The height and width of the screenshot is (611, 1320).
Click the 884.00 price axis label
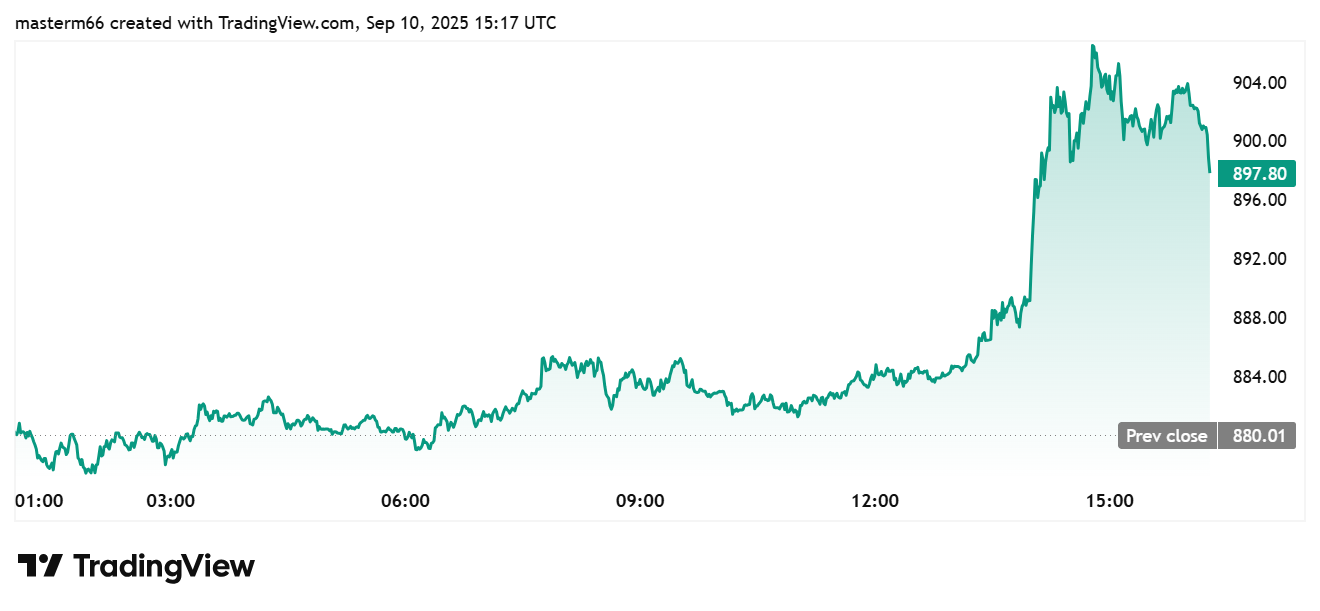coord(1257,377)
